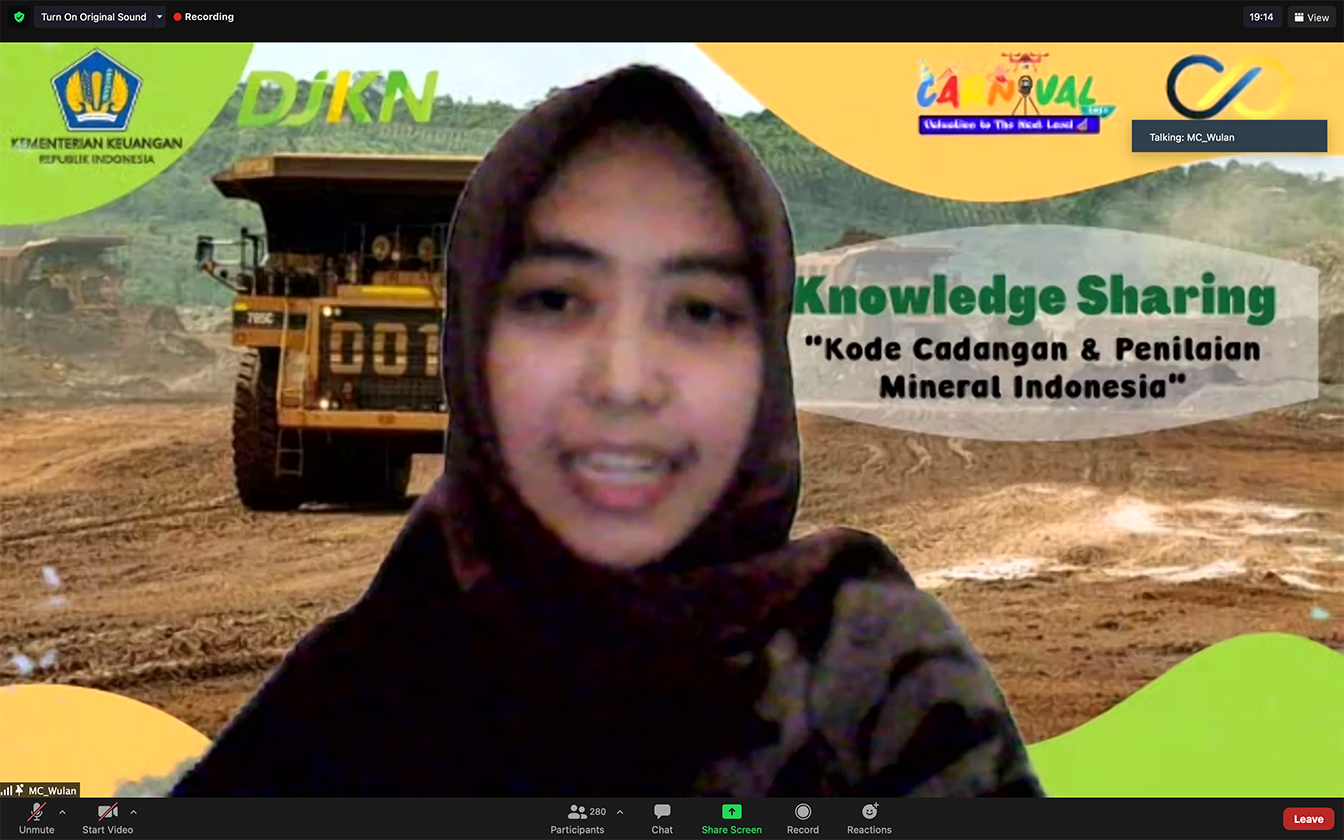
Task: Click the Talking: MC_Wulan banner
Action: (x=1228, y=137)
